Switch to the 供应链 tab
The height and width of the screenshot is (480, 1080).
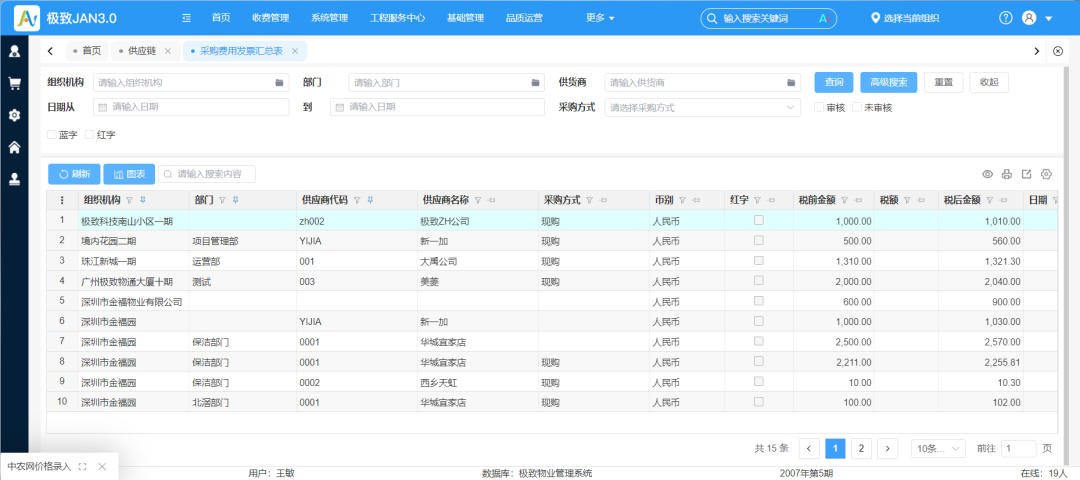(x=141, y=51)
